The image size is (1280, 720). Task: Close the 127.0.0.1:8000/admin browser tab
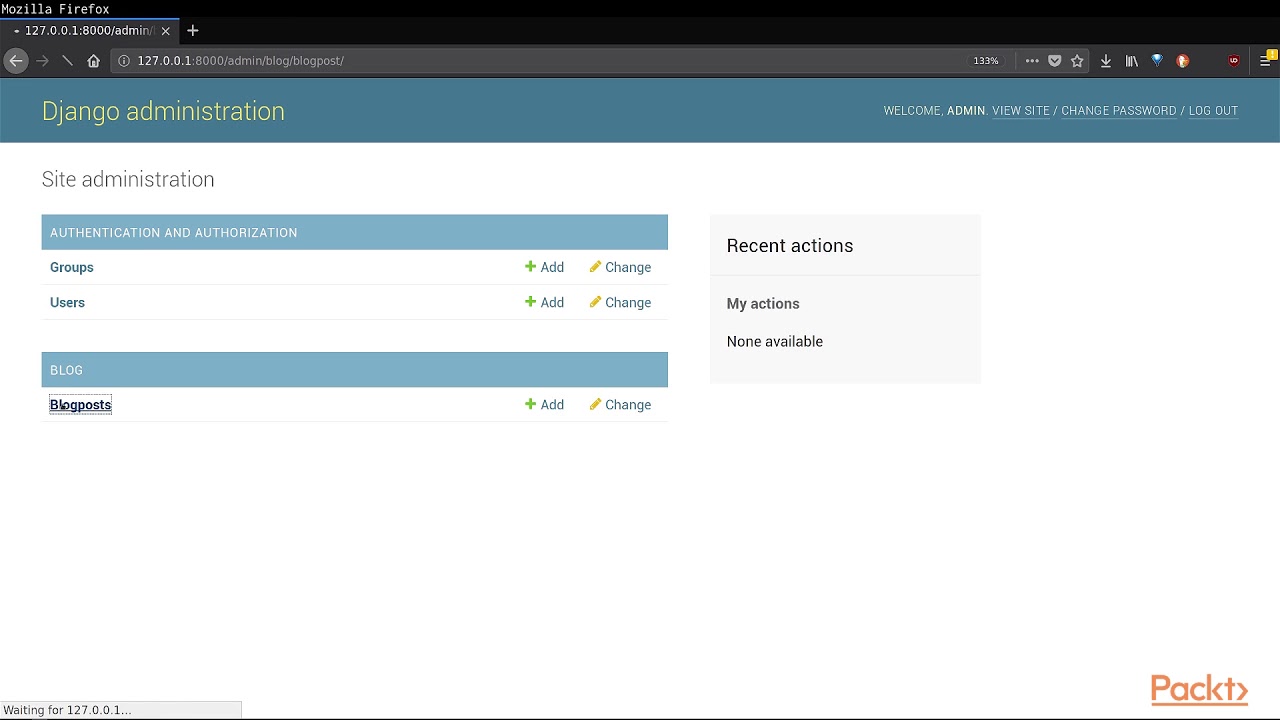[x=166, y=31]
